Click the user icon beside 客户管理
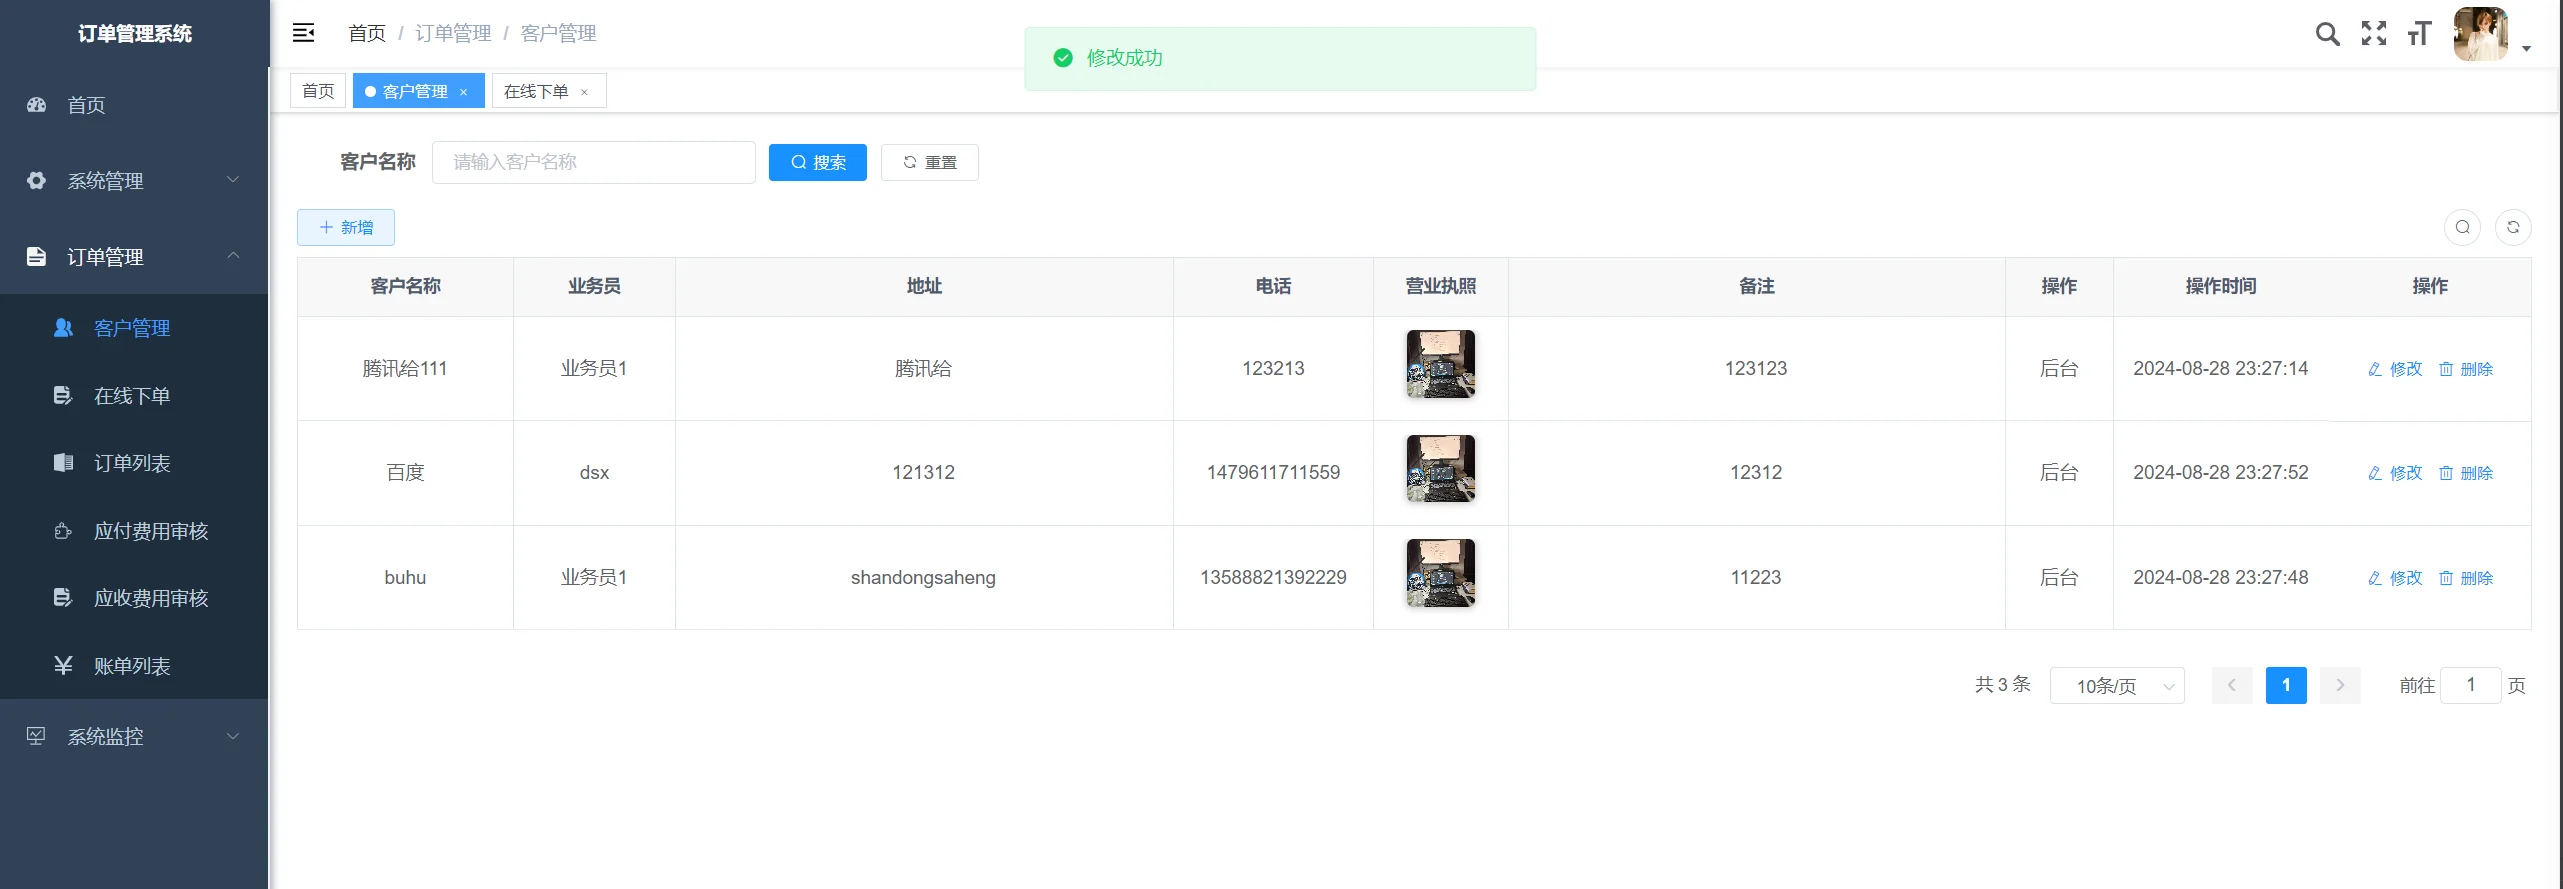The height and width of the screenshot is (889, 2563). 63,327
